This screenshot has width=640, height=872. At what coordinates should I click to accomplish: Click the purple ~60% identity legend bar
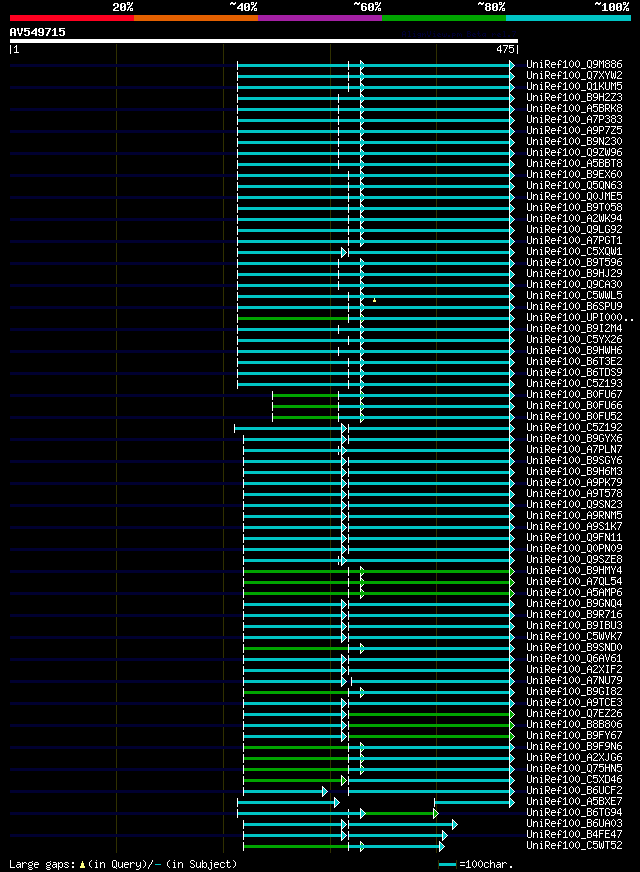click(320, 18)
